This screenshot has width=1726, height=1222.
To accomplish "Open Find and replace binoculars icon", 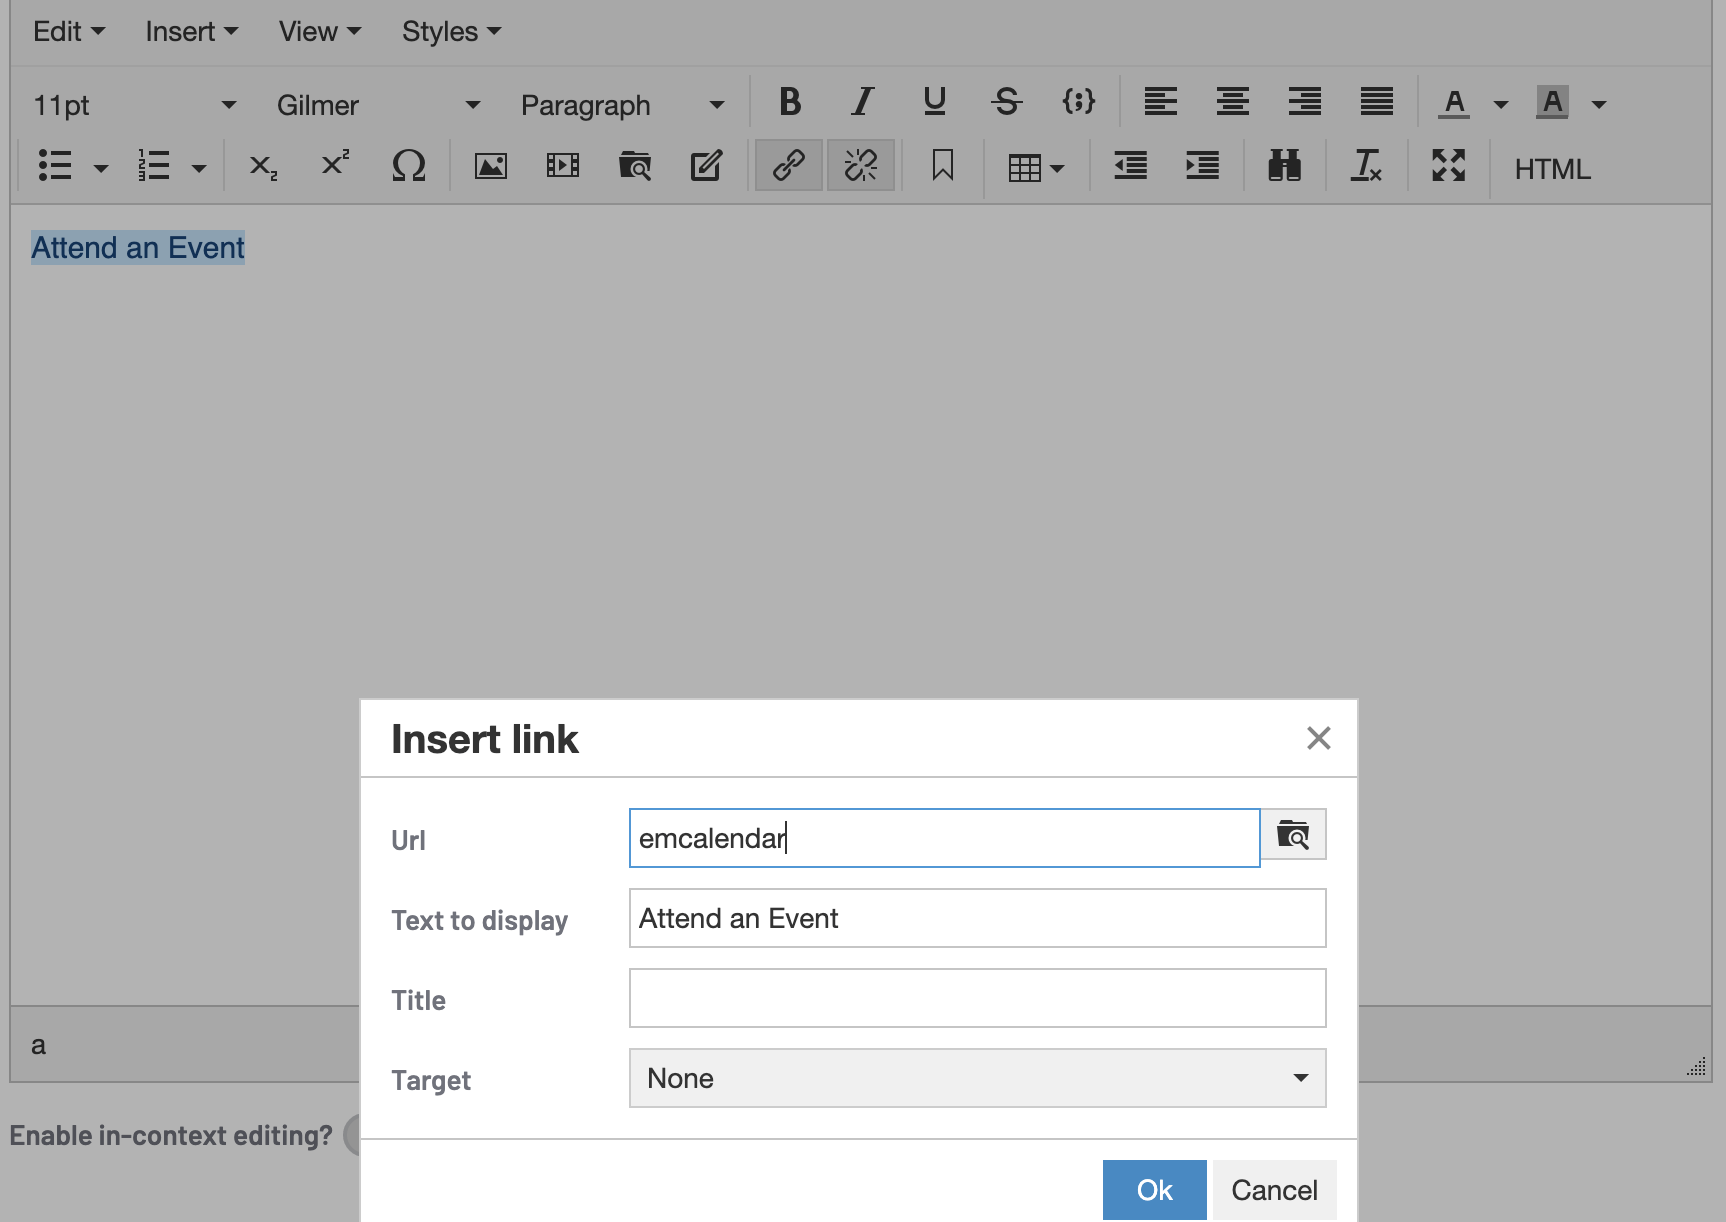I will click(x=1284, y=166).
